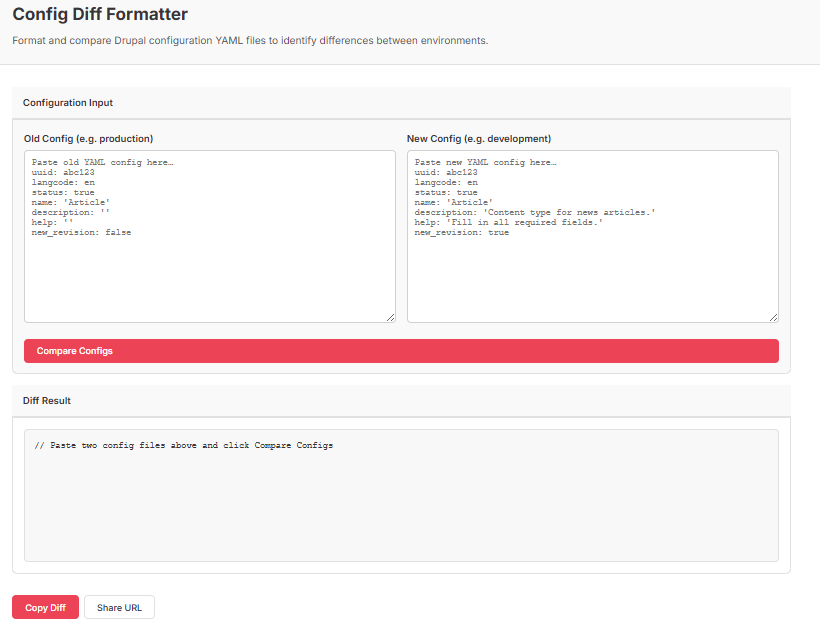Click the resize handle of New Config textarea
Screen dimensions: 820x638
click(774, 316)
